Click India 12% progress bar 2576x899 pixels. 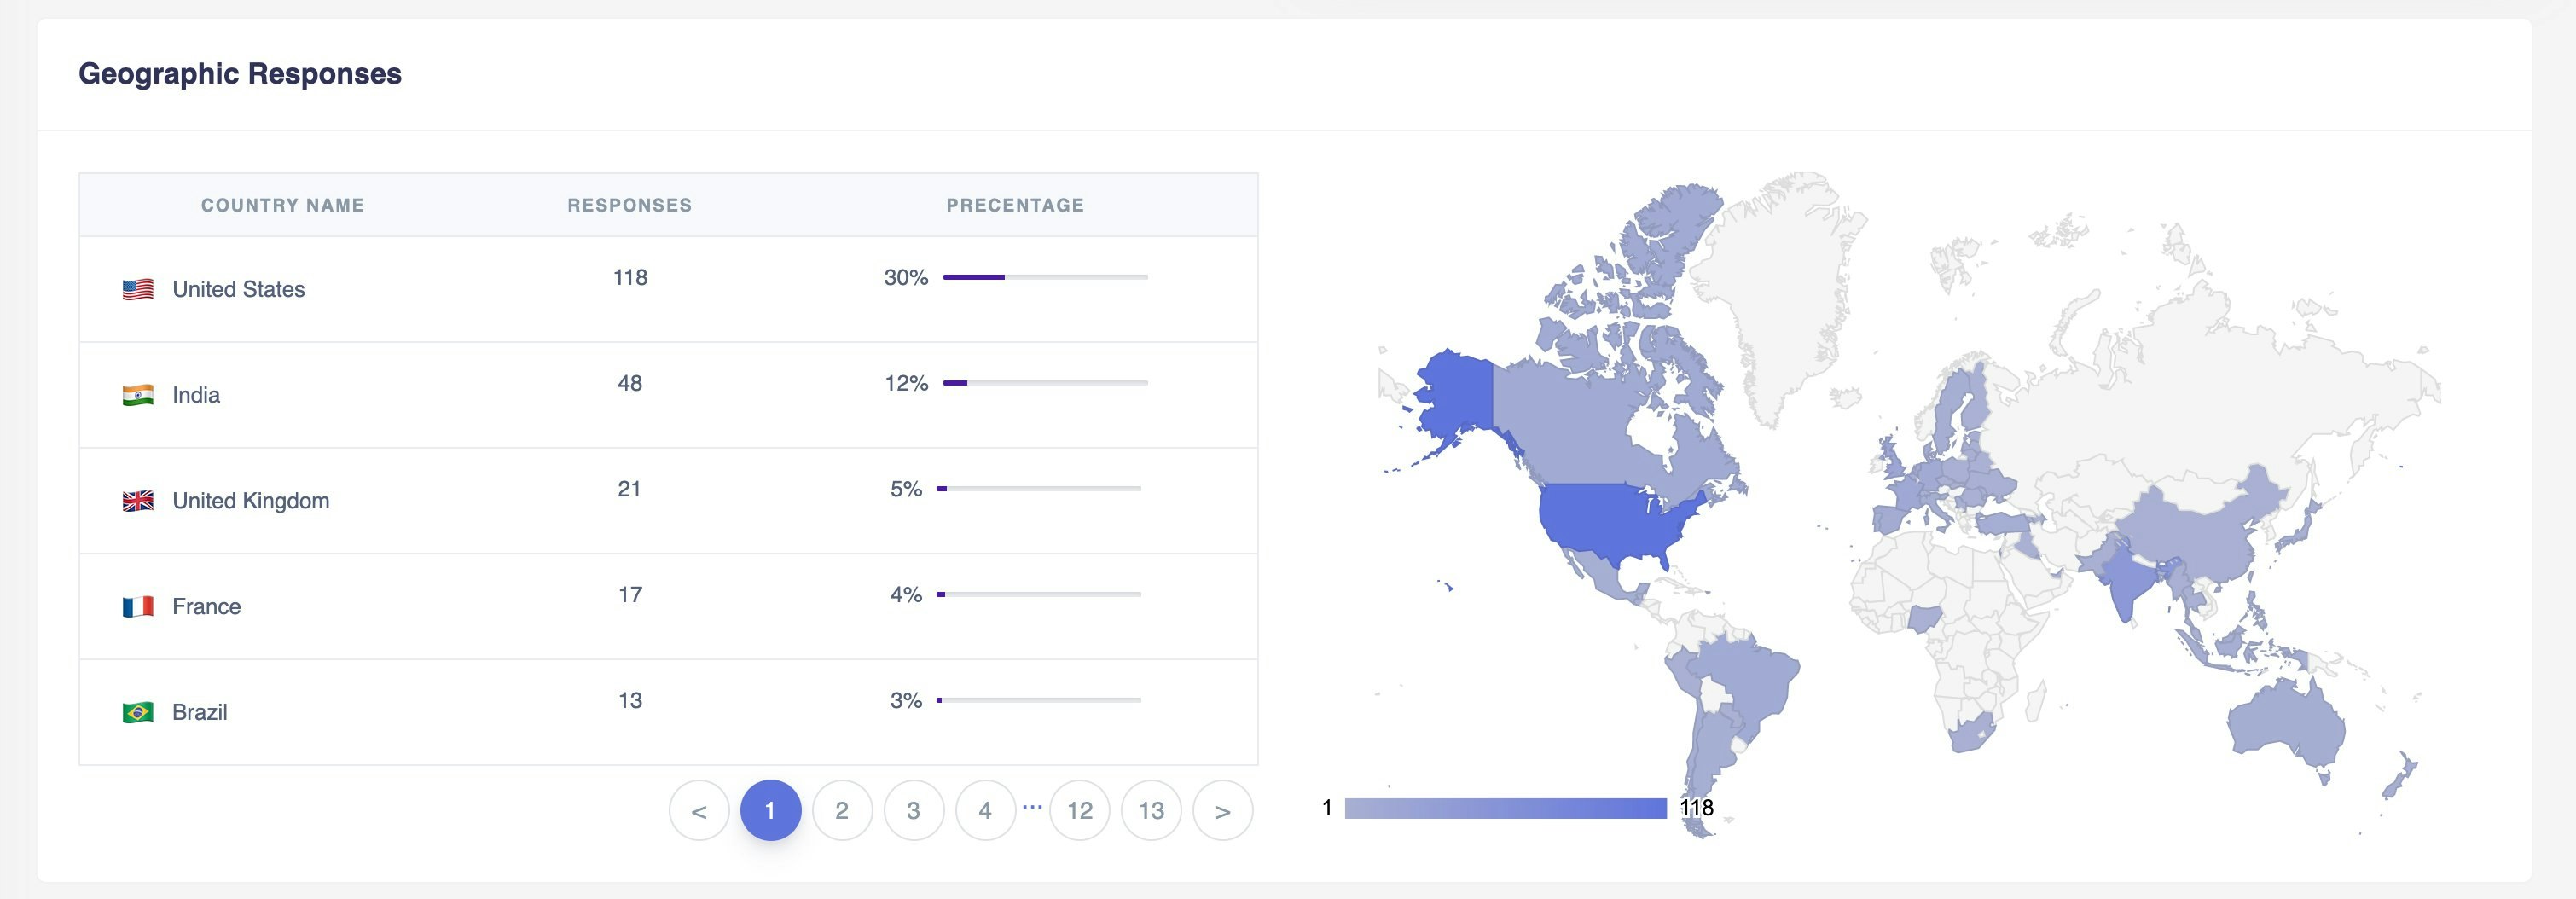coord(1045,383)
